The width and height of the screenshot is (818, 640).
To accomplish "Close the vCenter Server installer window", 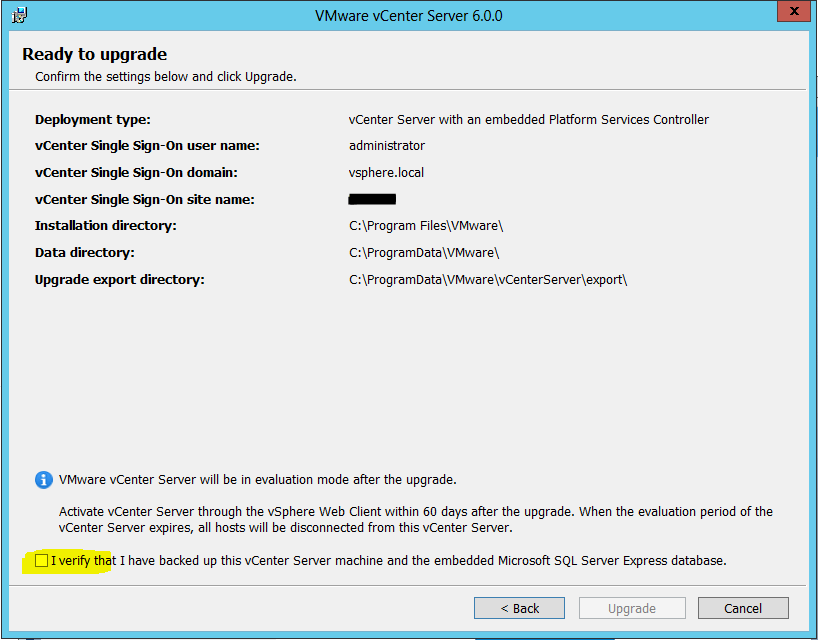I will [794, 11].
